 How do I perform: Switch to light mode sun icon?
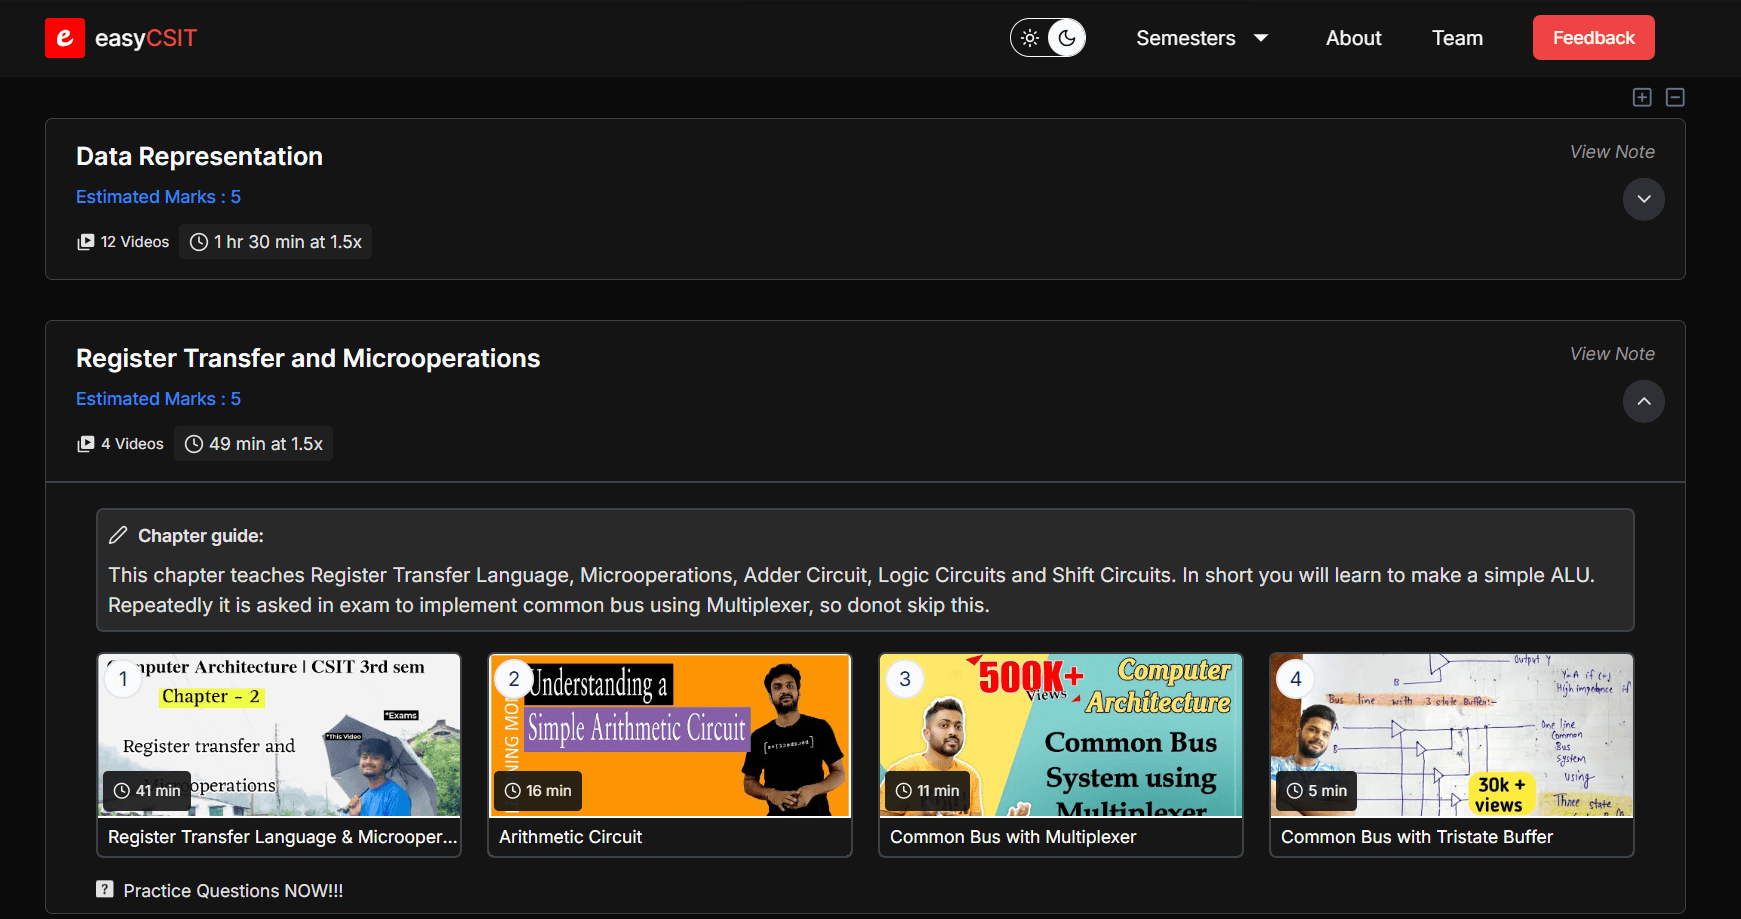coord(1030,38)
